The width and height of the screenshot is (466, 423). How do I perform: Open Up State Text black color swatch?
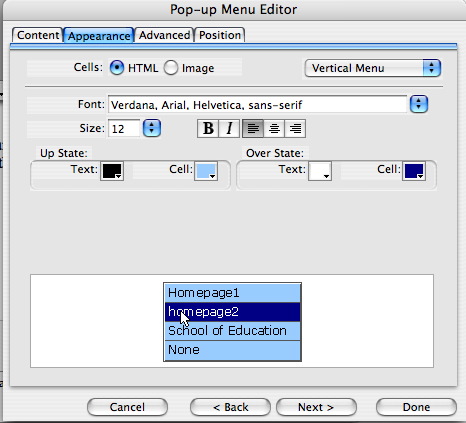pyautogui.click(x=112, y=171)
